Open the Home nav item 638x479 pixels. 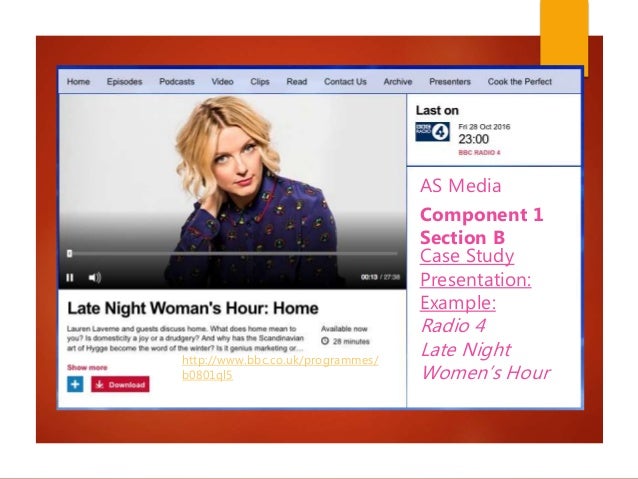(78, 81)
